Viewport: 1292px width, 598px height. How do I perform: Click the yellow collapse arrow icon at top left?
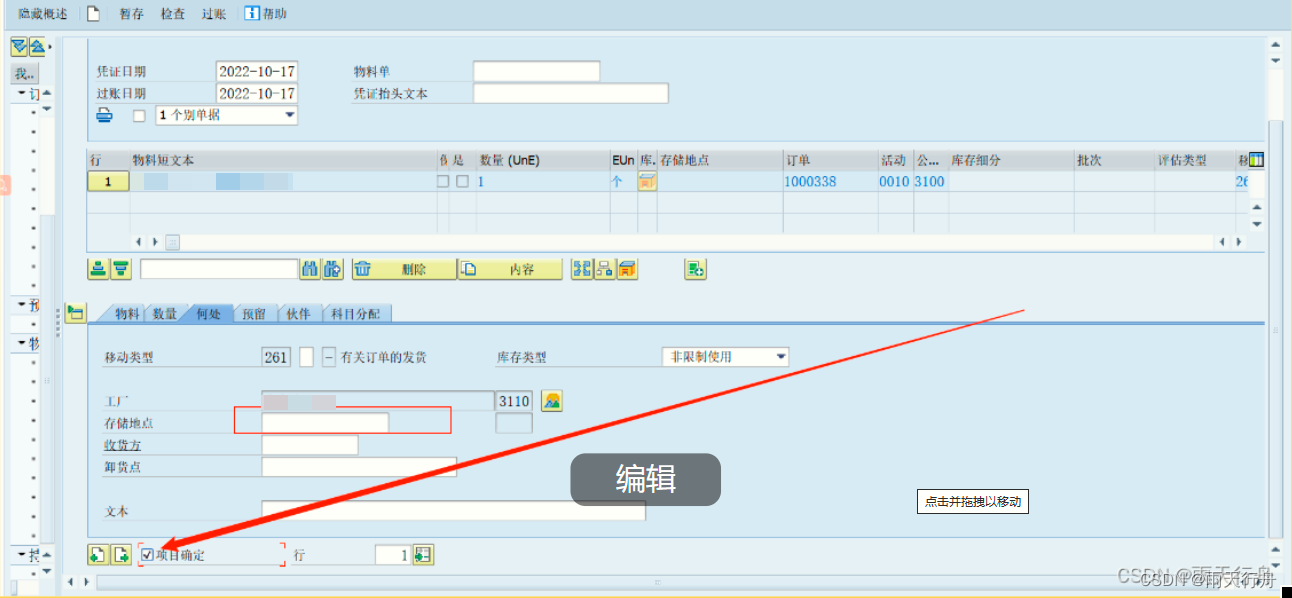17,46
